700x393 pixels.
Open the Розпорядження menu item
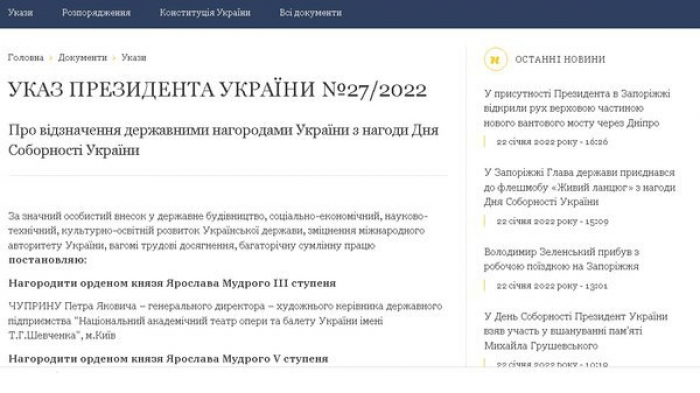click(96, 13)
